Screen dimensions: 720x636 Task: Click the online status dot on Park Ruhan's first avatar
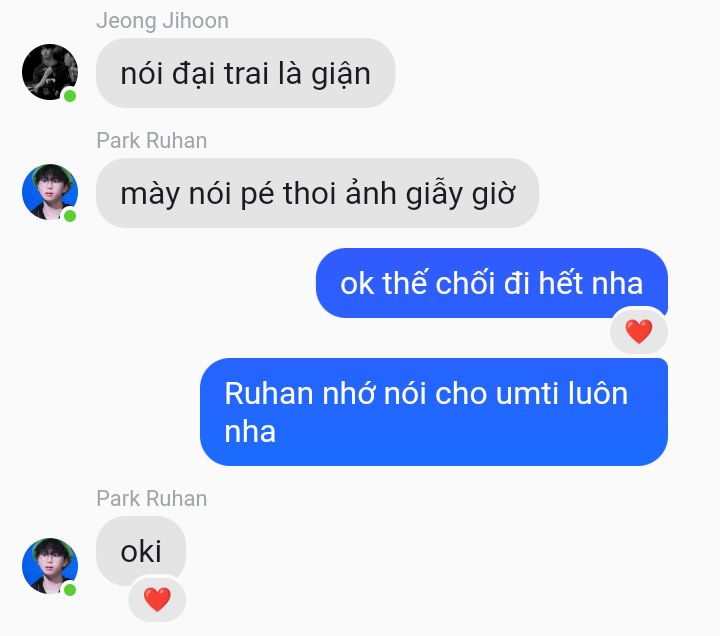coord(70,216)
